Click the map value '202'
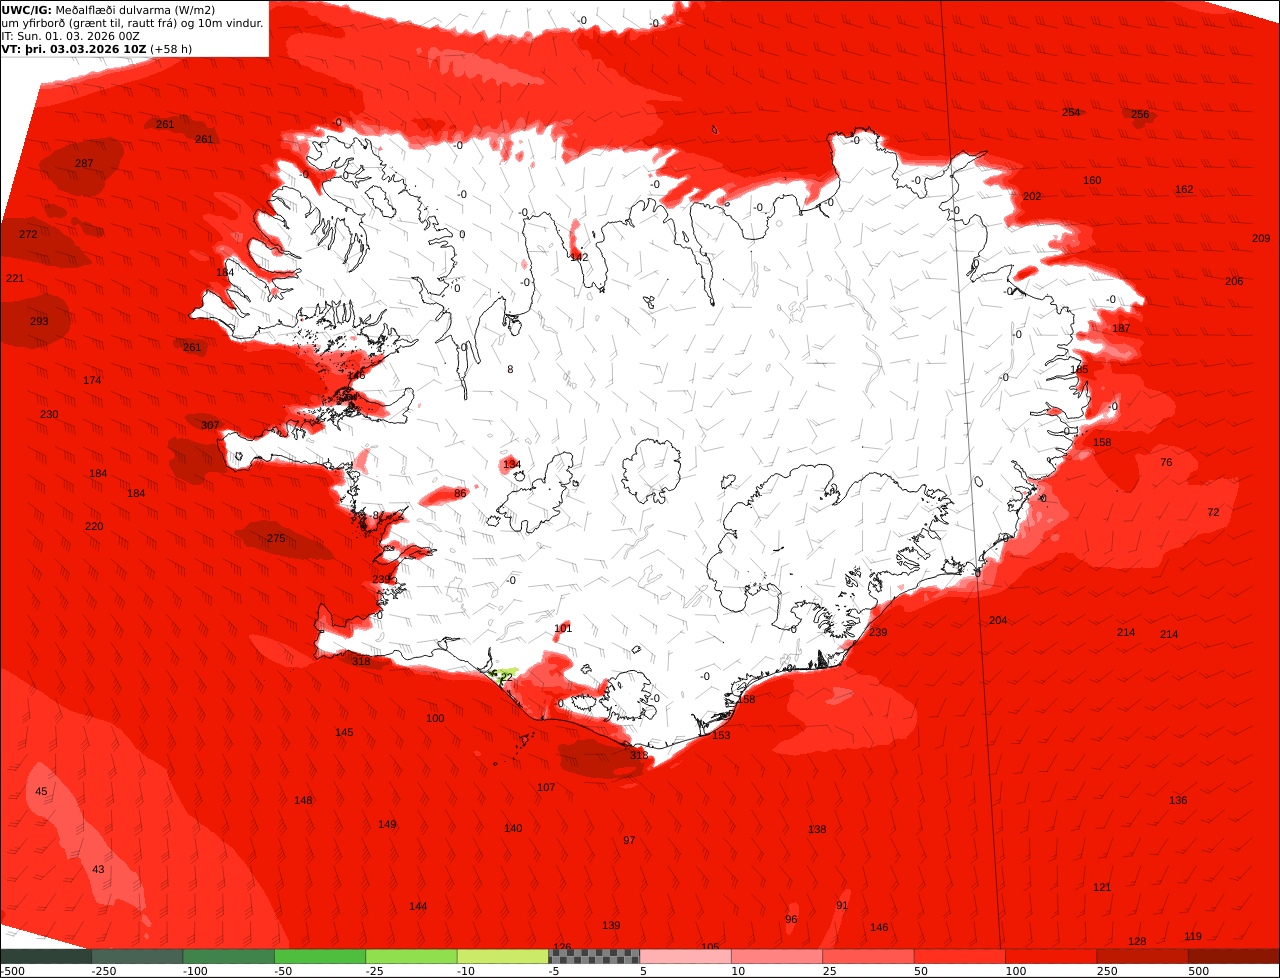 click(x=1032, y=196)
